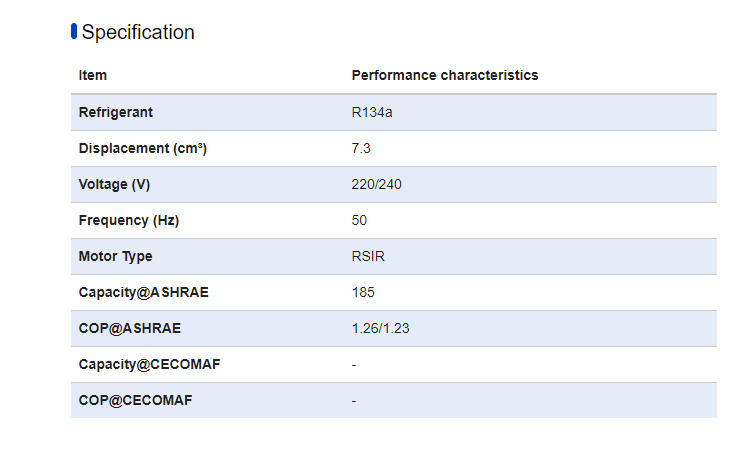Select the Capacity@CECOMAF row label
This screenshot has height=450, width=729.
tap(149, 364)
